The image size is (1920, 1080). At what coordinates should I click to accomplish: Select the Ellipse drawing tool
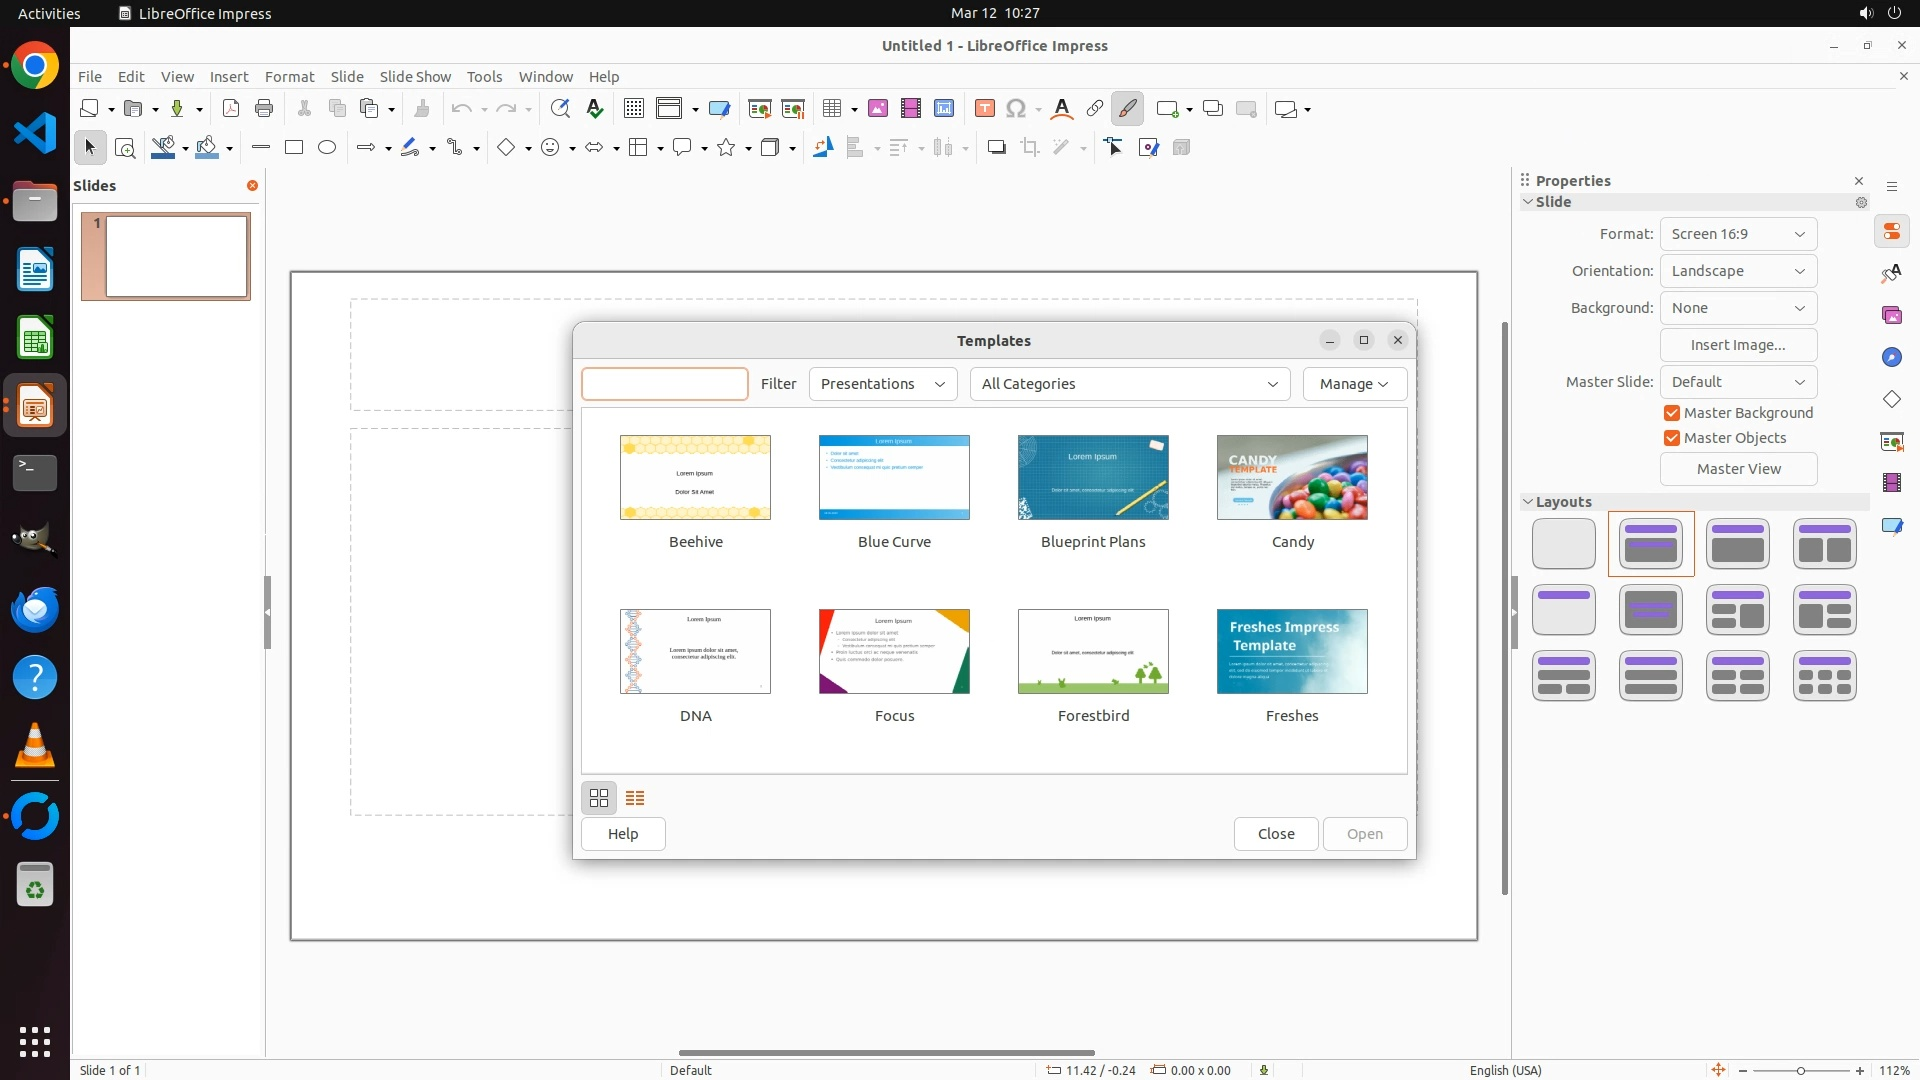(327, 148)
